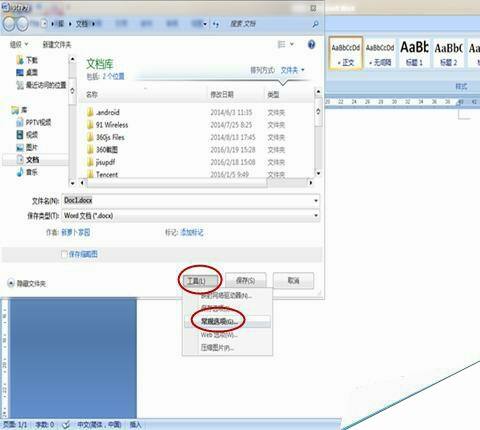Choose Web 选项 in the tools menu
Viewport: 480px width, 430px height.
pos(219,335)
